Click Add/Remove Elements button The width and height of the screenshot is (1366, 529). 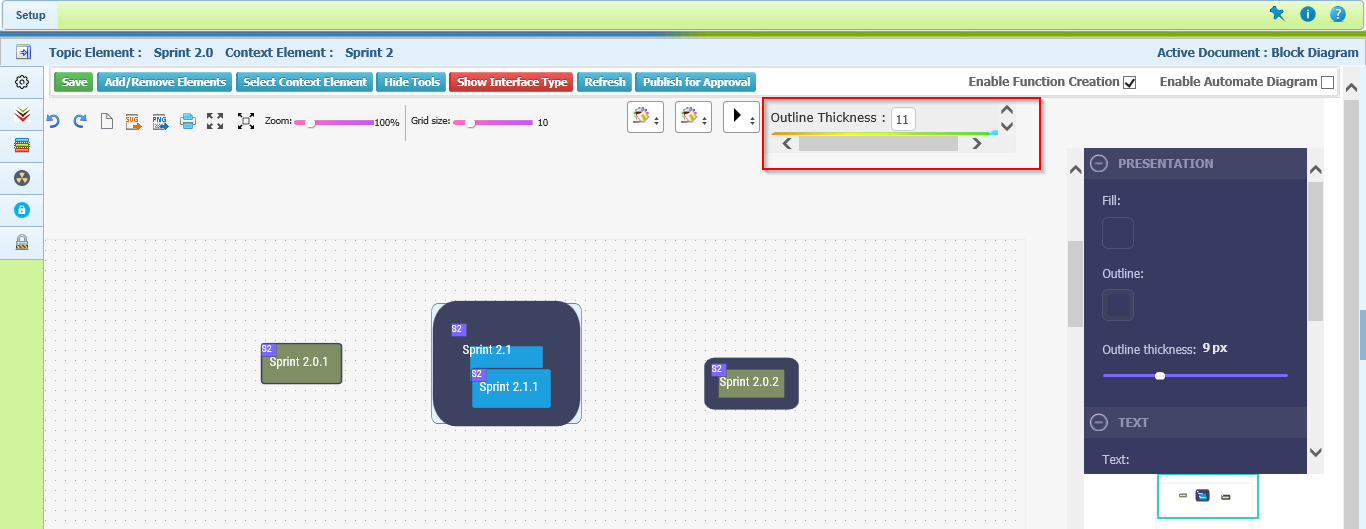[x=165, y=82]
